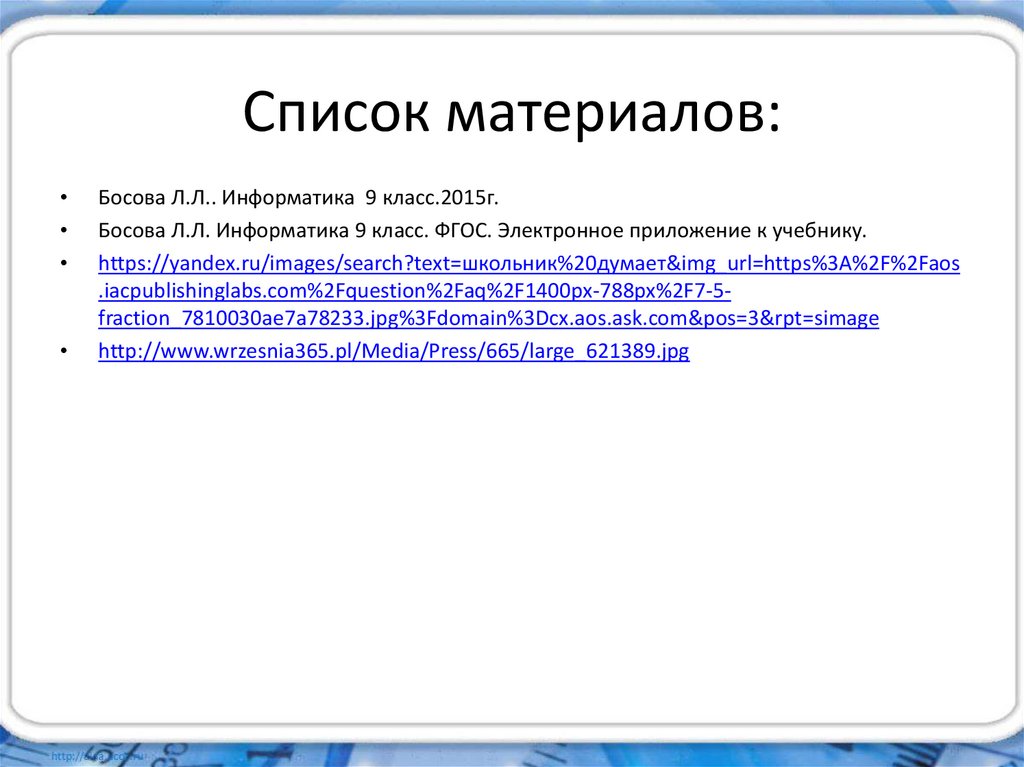The height and width of the screenshot is (767, 1024).
Task: Open the yandex.ru images search hyperlink
Action: [x=400, y=263]
